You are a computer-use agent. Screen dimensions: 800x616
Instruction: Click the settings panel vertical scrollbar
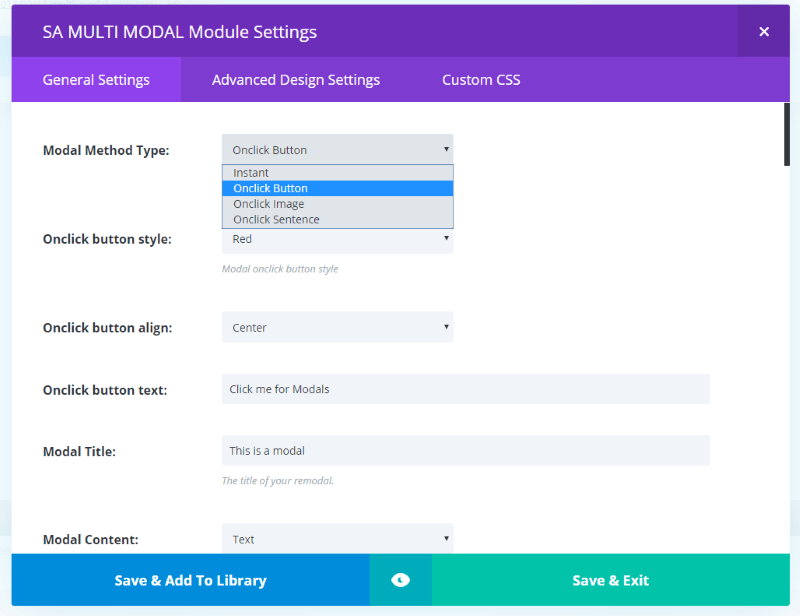click(x=787, y=134)
